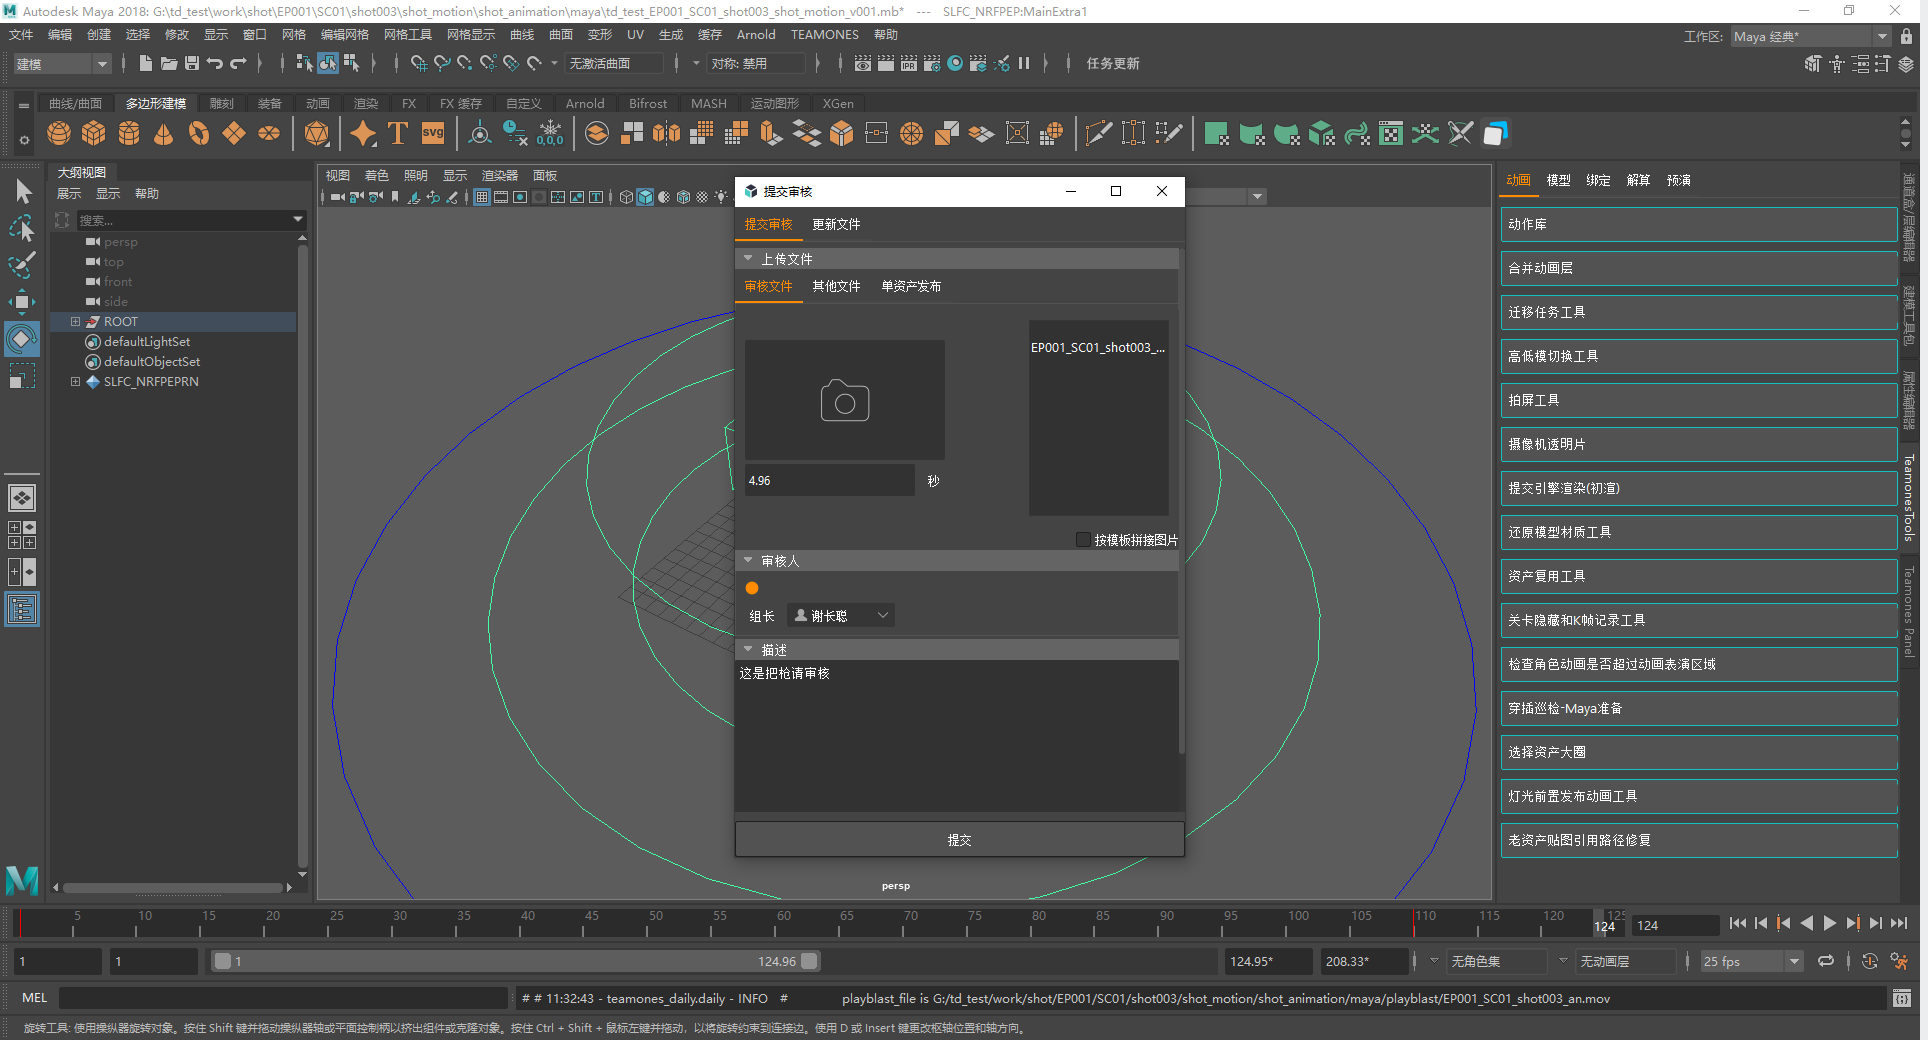Select the polygon Type text tool
Image resolution: width=1928 pixels, height=1040 pixels.
pos(398,134)
